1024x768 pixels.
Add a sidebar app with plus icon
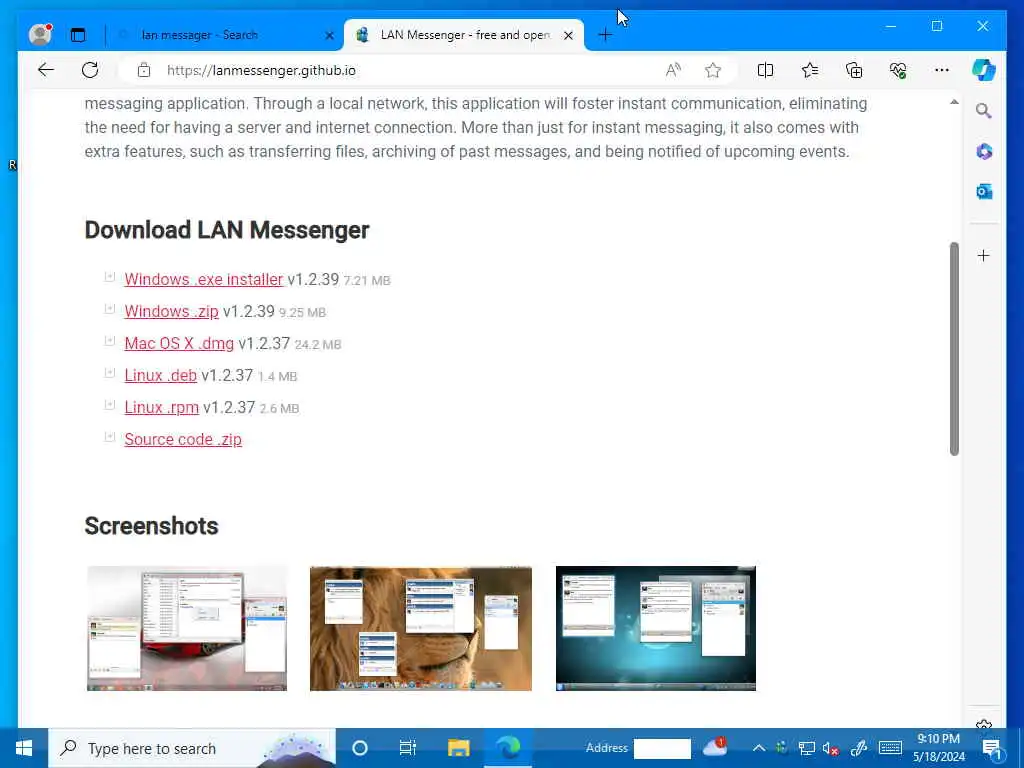(x=984, y=255)
